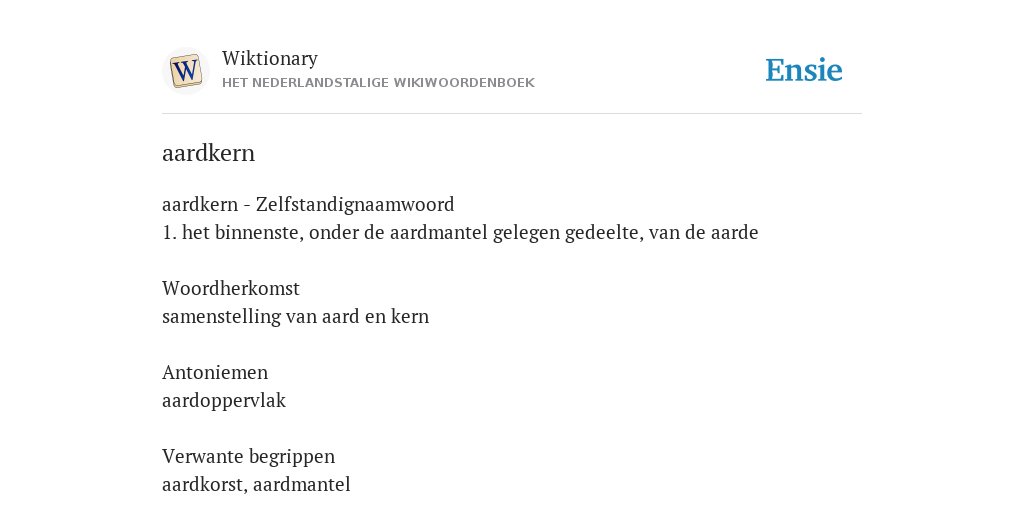This screenshot has height=512, width=1024.
Task: Select the text samenstelling van aard en kern
Action: click(295, 316)
